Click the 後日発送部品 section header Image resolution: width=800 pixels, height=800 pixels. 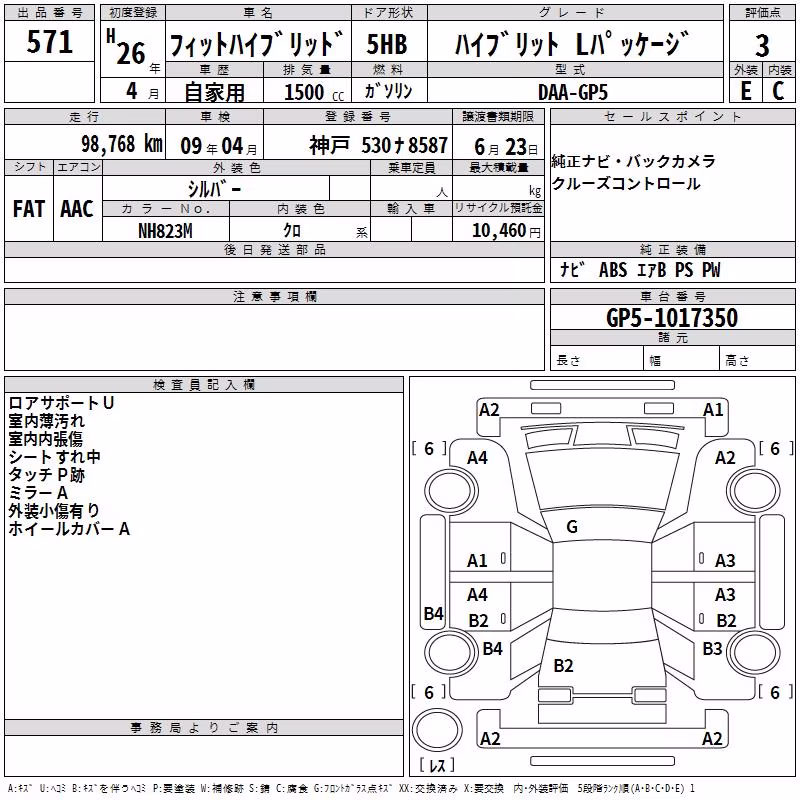tap(274, 249)
